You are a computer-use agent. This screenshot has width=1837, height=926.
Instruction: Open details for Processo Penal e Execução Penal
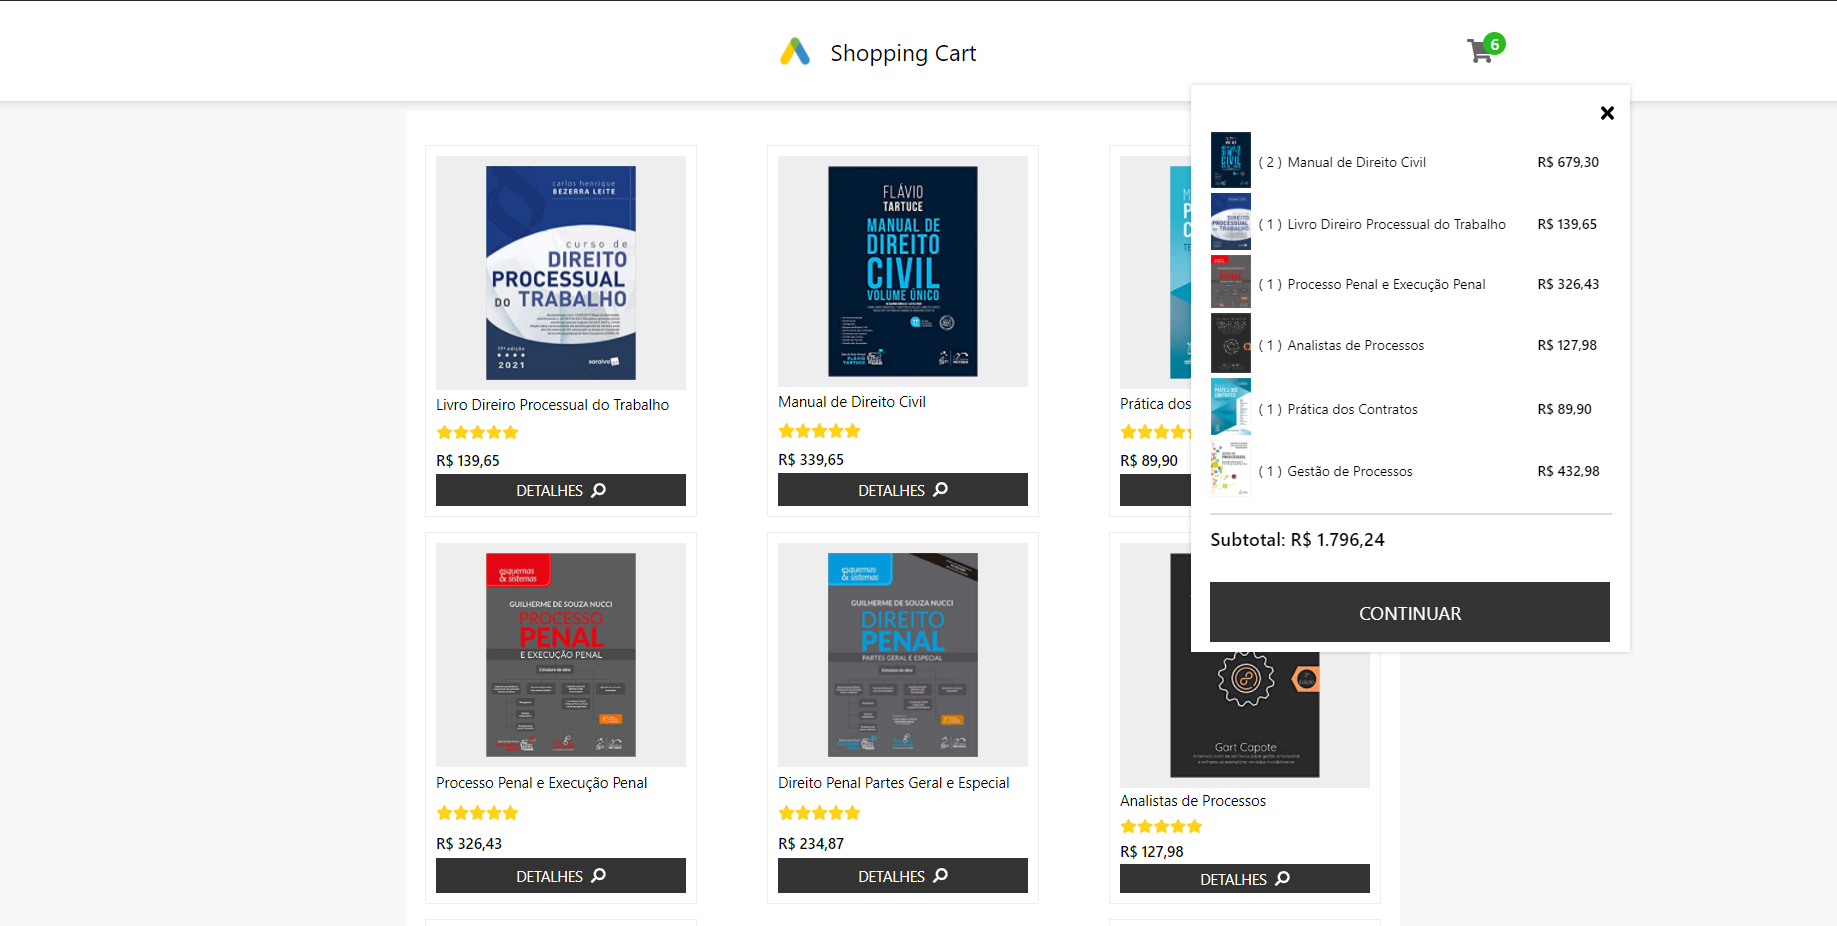[561, 876]
